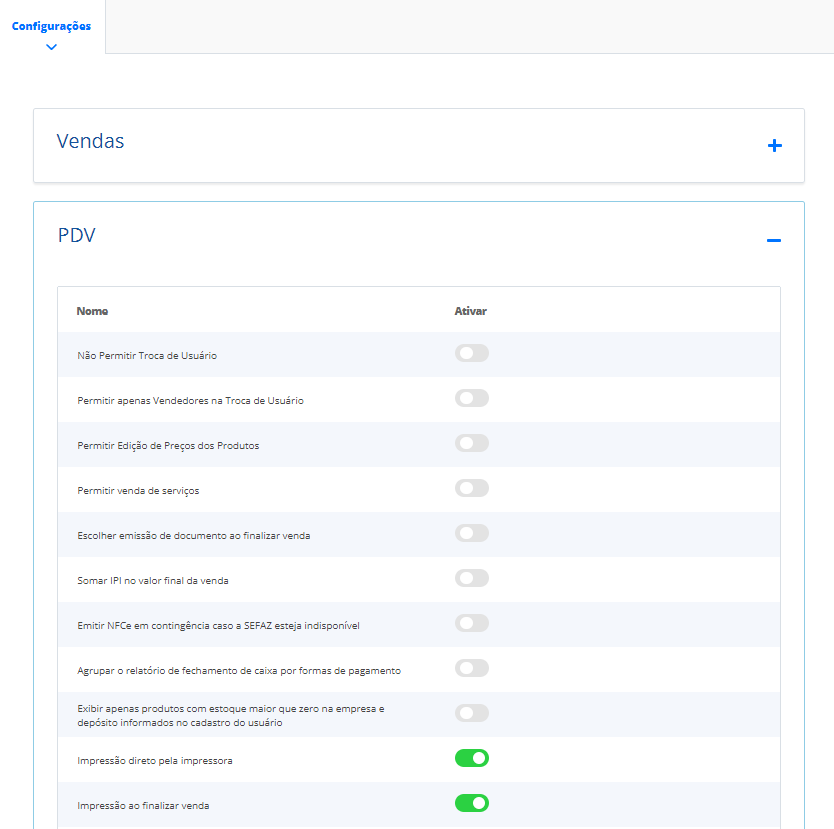The width and height of the screenshot is (834, 829).
Task: Enable Permitir apenas Vendedores na Troca de Usuário
Action: pos(472,398)
